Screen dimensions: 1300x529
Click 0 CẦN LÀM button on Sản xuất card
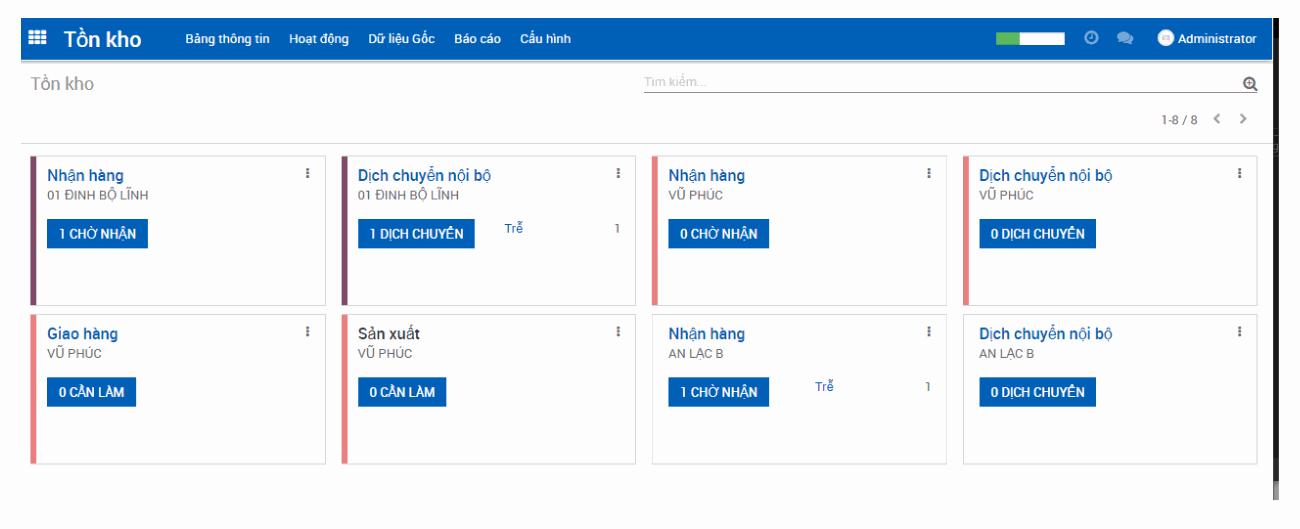point(402,392)
